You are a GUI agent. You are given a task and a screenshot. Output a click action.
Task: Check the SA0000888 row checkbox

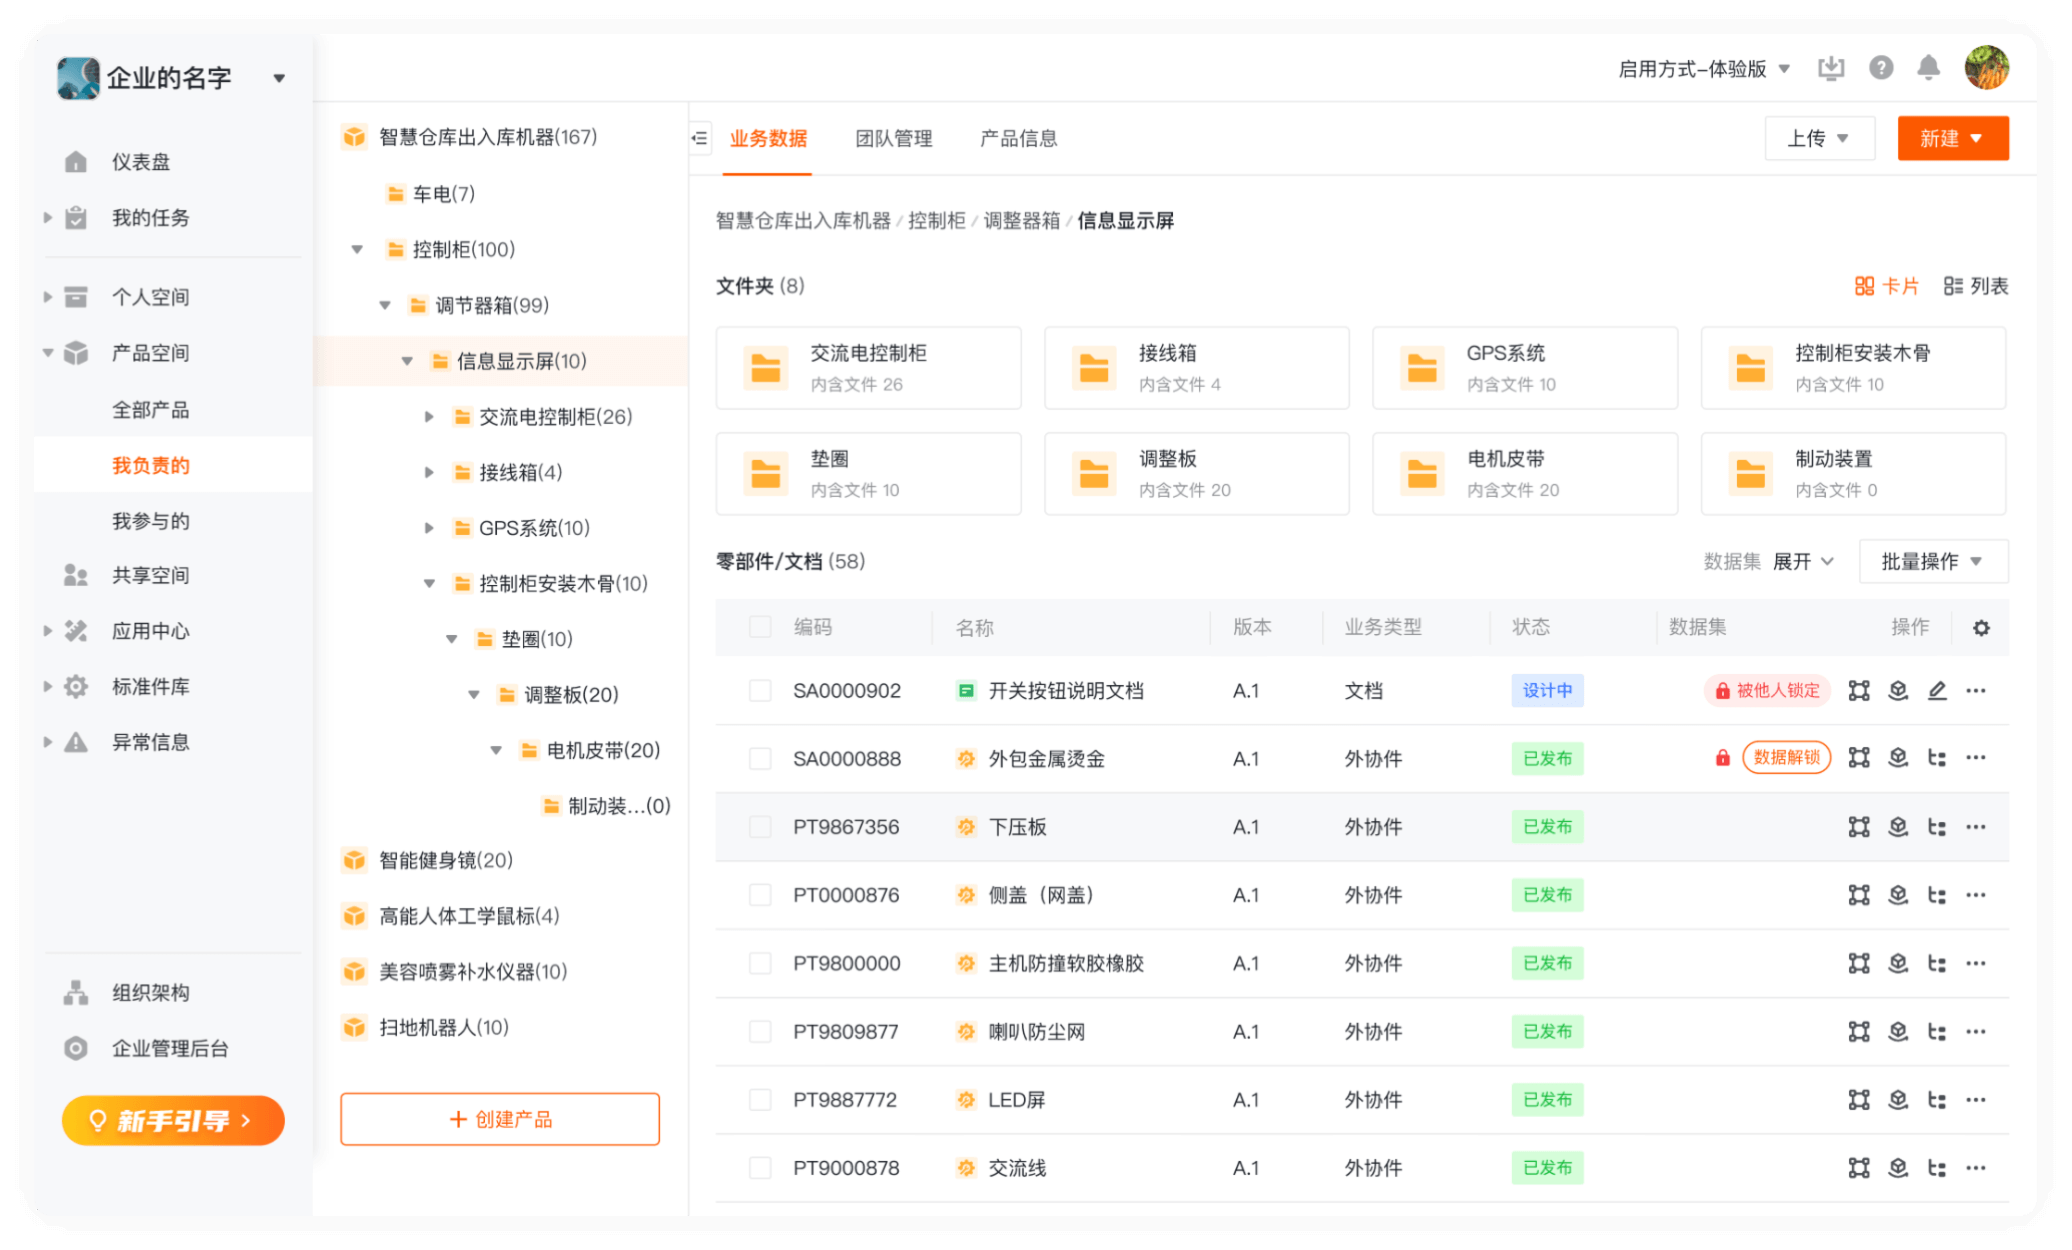[760, 759]
